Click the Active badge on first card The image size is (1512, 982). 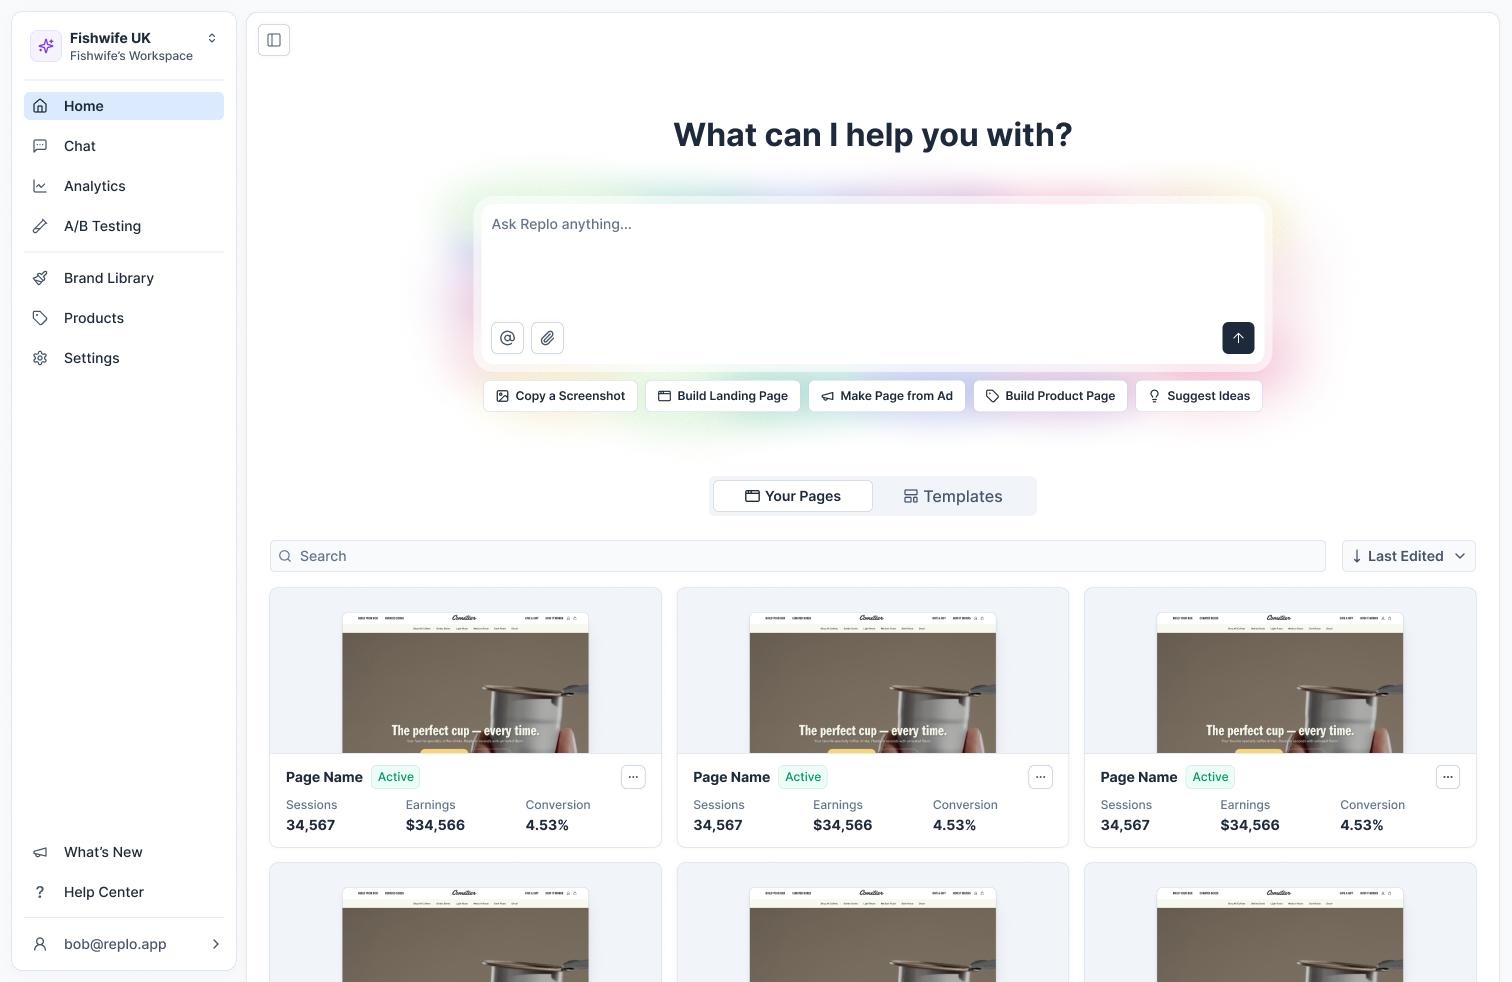pos(396,777)
